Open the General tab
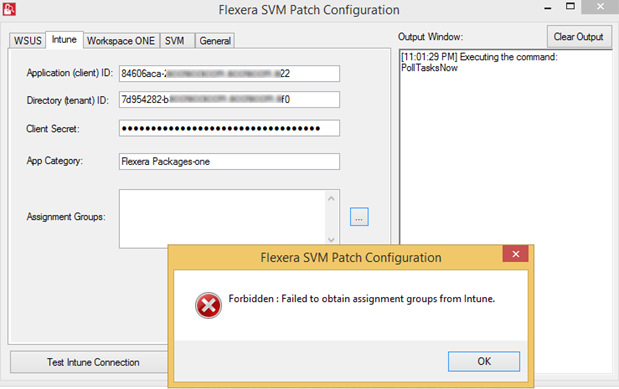This screenshot has width=619, height=389. coord(215,41)
